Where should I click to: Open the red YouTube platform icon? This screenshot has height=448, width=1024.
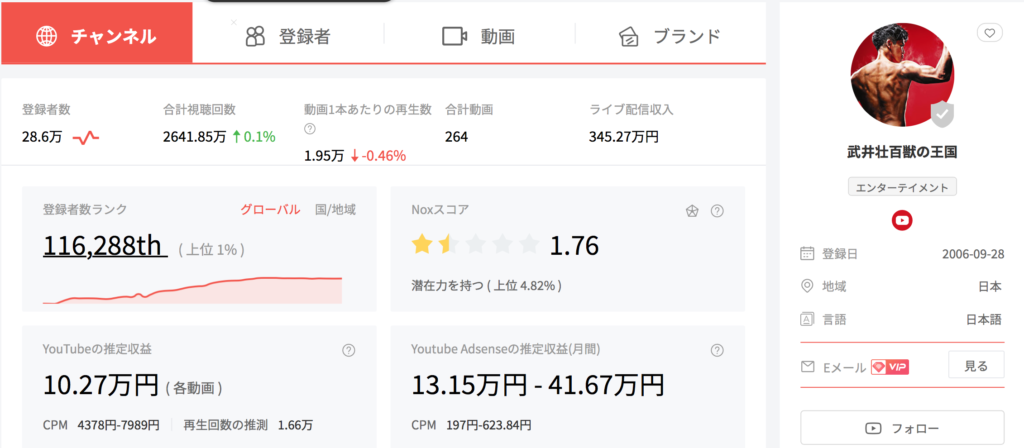tap(902, 221)
